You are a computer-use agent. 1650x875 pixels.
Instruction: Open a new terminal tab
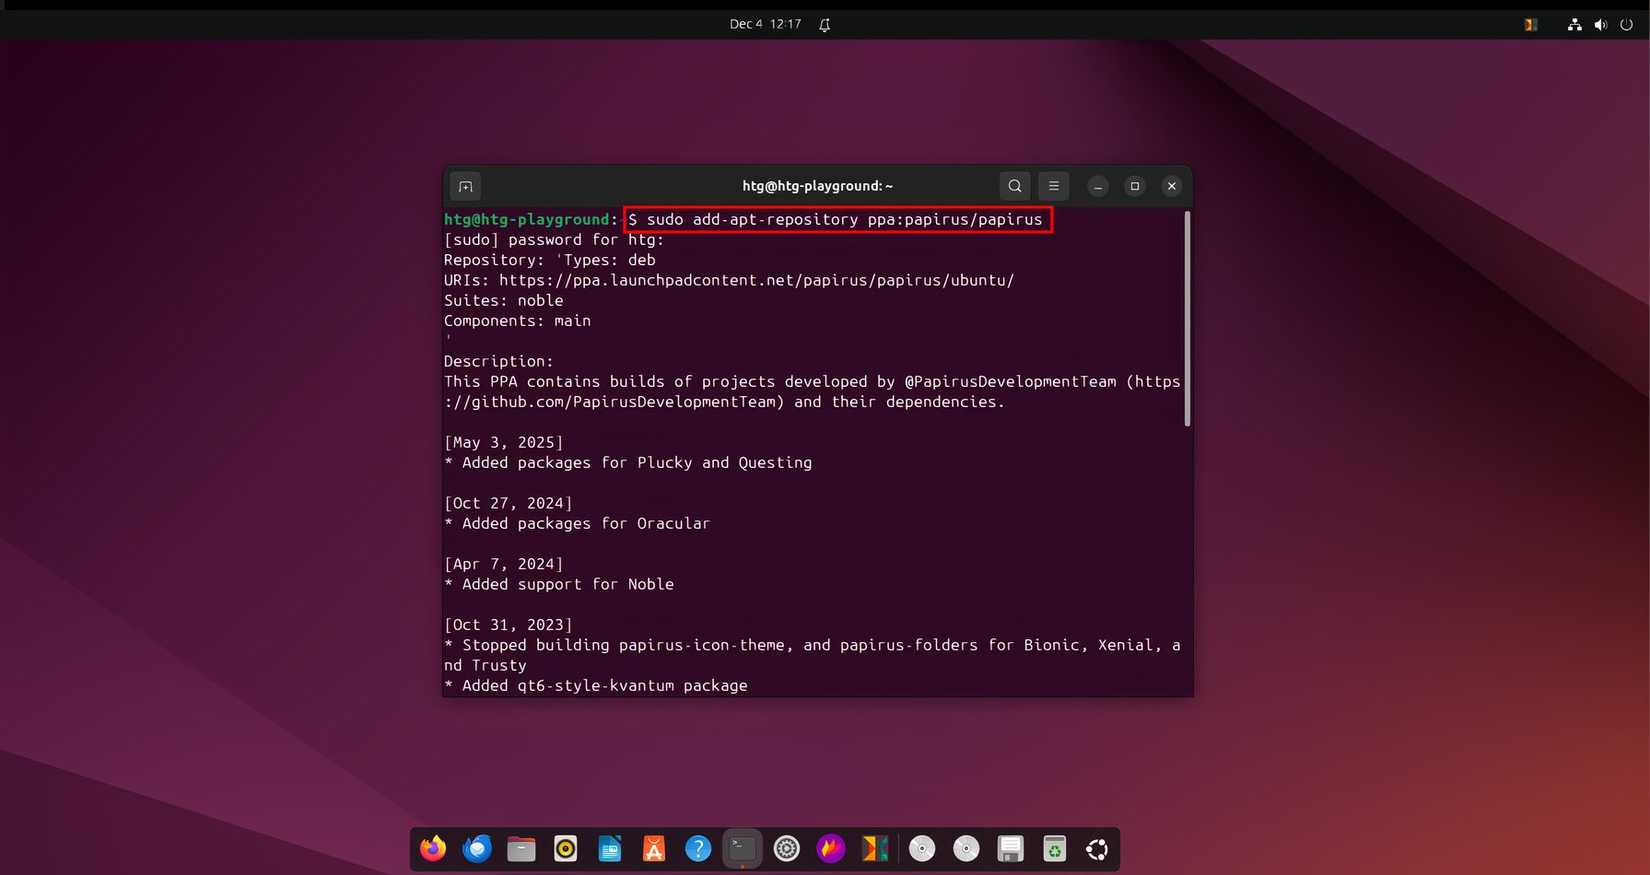point(465,186)
